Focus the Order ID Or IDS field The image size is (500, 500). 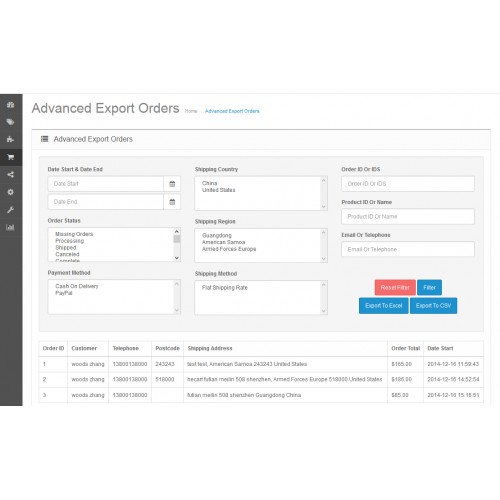[408, 184]
